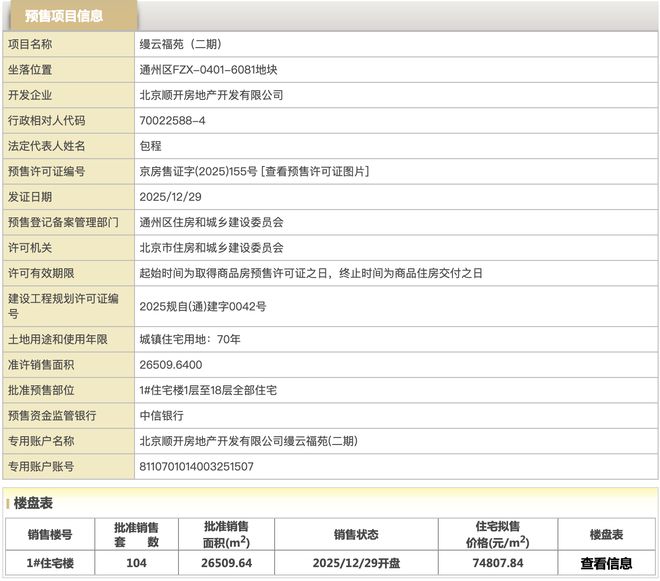The image size is (660, 581).
Task: Click the issue date 2025/12/29 value
Action: point(172,197)
